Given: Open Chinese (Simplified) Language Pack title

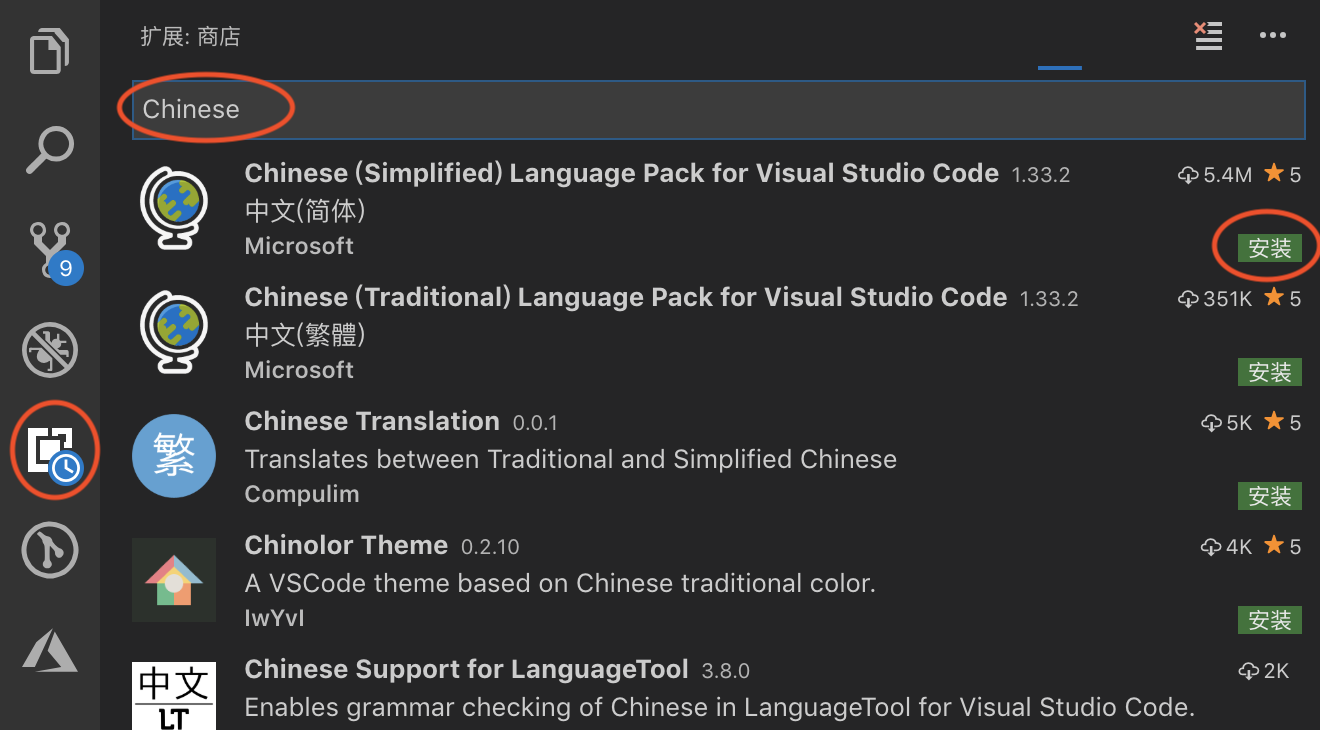Looking at the screenshot, I should pyautogui.click(x=621, y=173).
